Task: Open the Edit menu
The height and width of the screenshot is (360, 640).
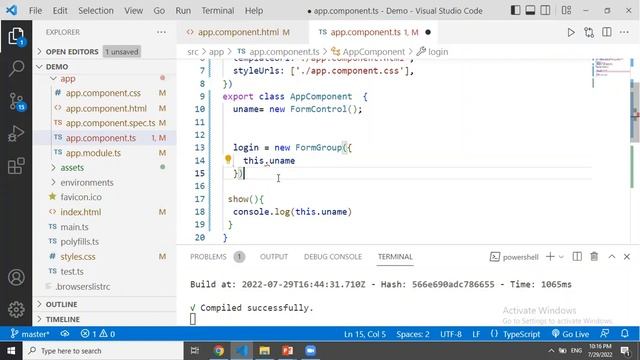Action: [60, 11]
